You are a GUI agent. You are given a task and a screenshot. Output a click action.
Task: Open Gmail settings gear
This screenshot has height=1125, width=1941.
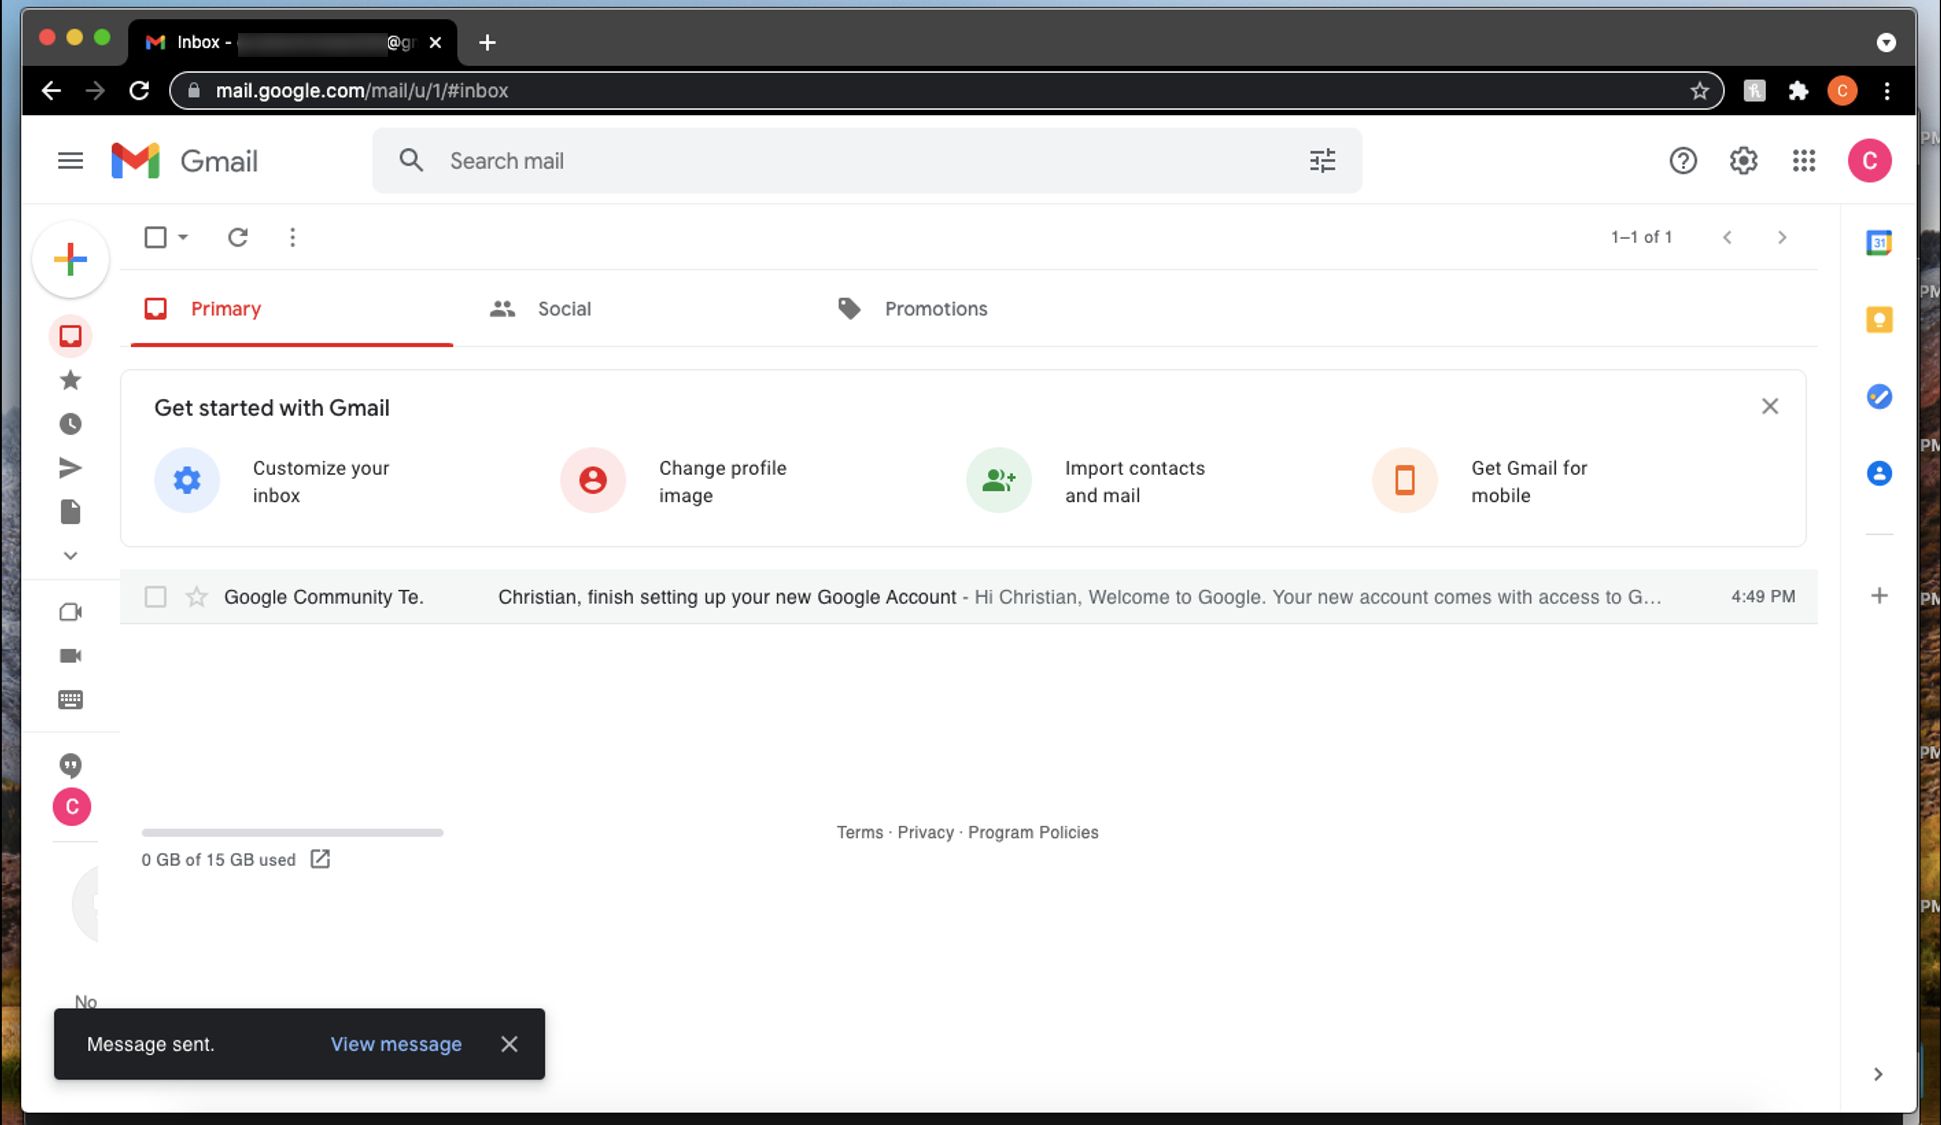[1743, 160]
